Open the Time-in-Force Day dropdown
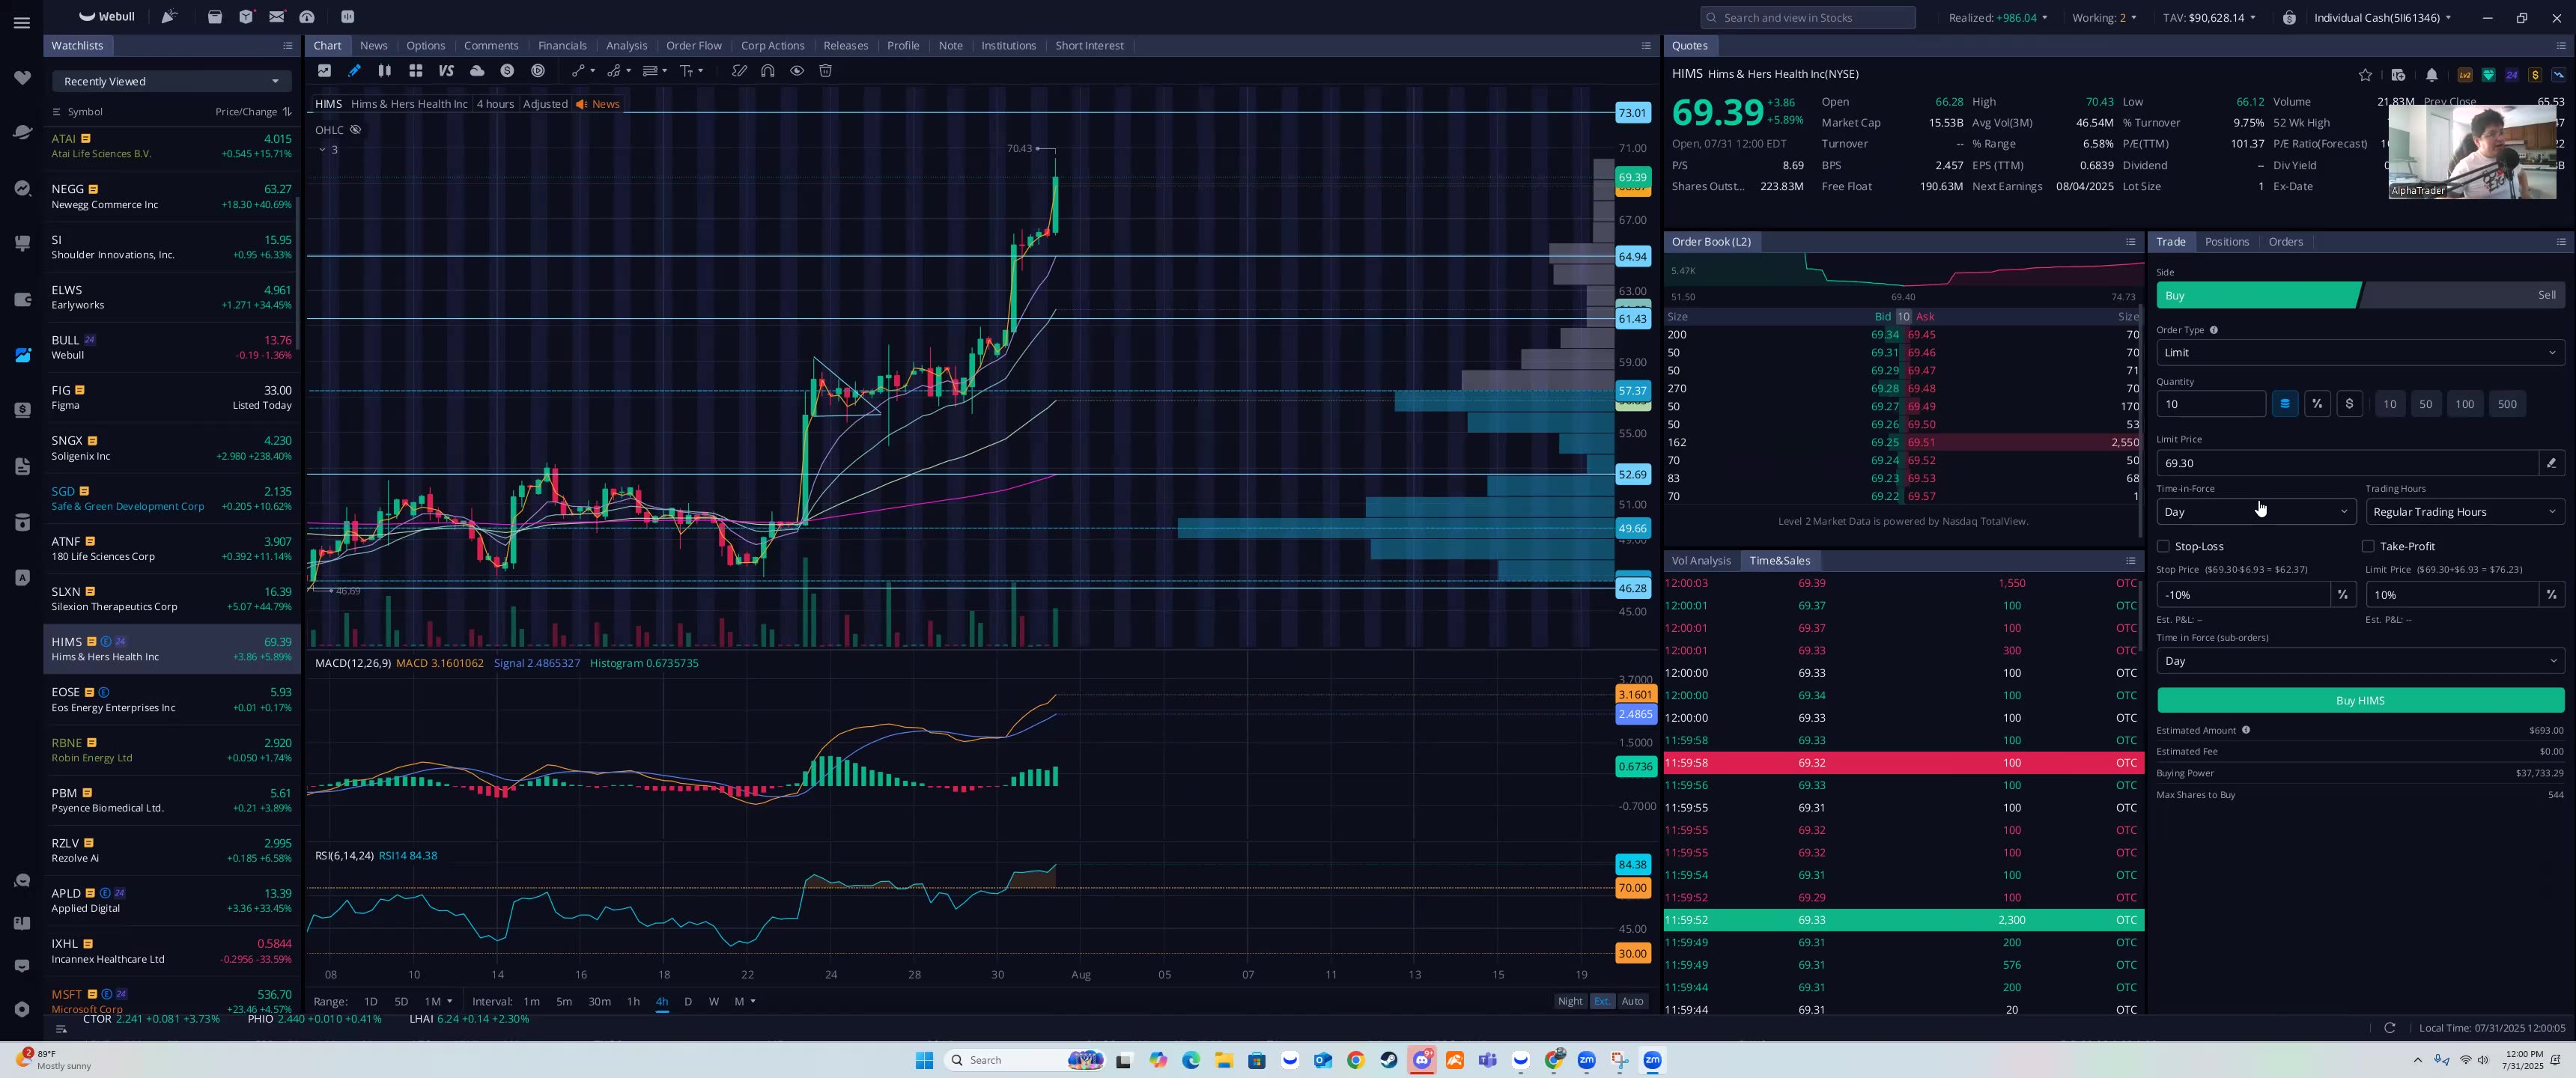The height and width of the screenshot is (1078, 2576). pyautogui.click(x=2256, y=512)
